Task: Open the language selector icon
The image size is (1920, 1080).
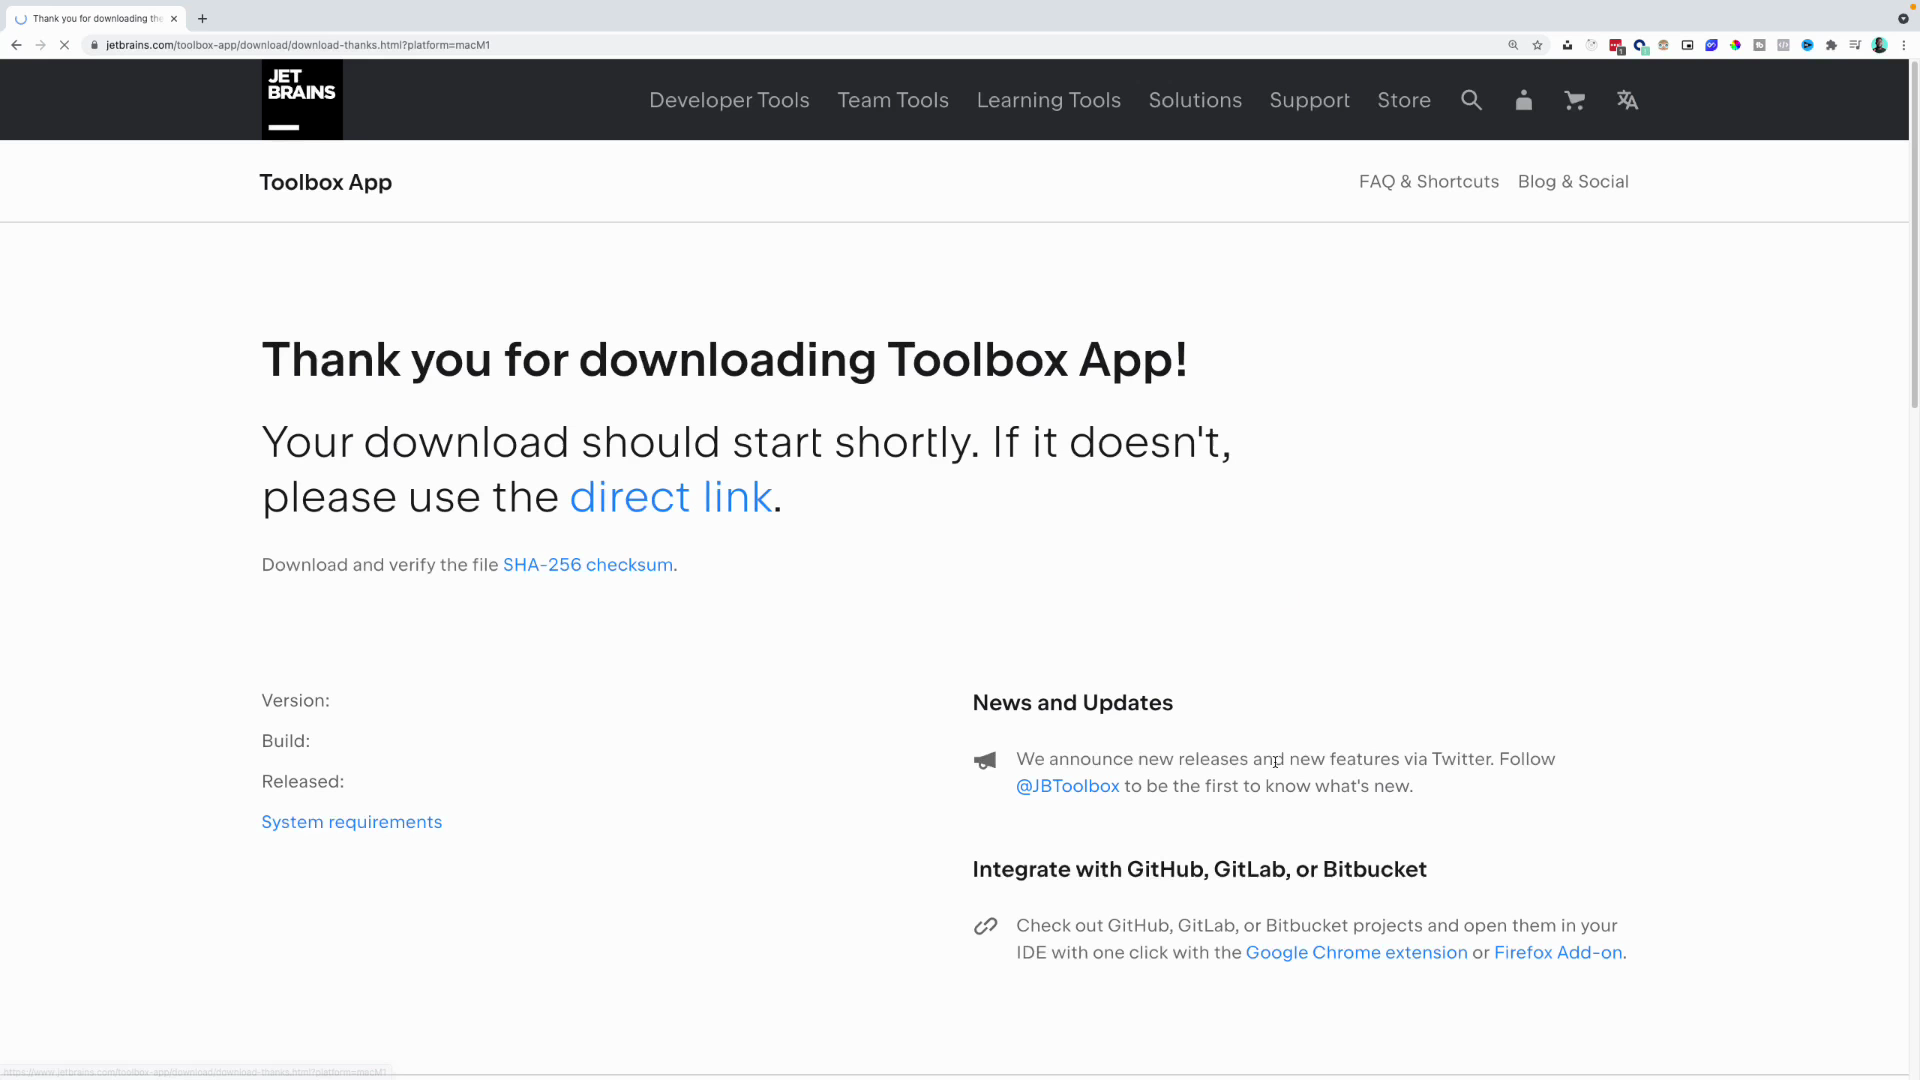Action: 1627,100
